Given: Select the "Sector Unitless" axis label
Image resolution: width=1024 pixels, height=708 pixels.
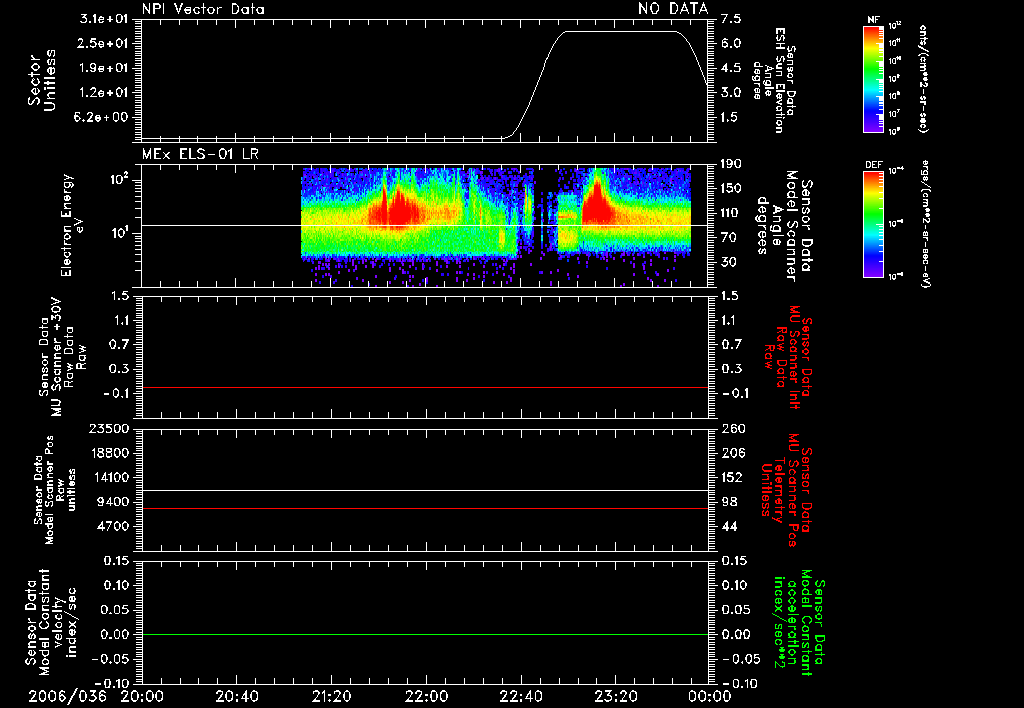Looking at the screenshot, I should 42,80.
